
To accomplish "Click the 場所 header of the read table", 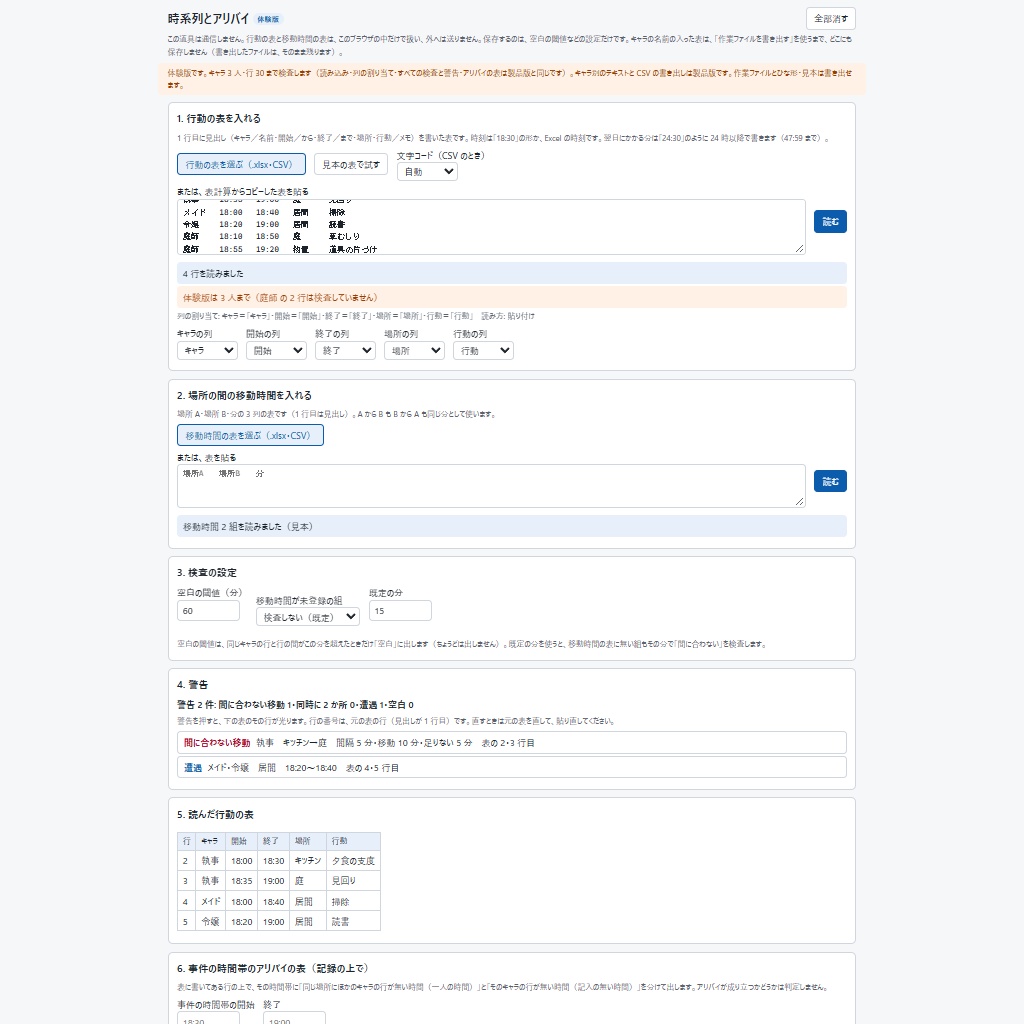I will coord(308,841).
